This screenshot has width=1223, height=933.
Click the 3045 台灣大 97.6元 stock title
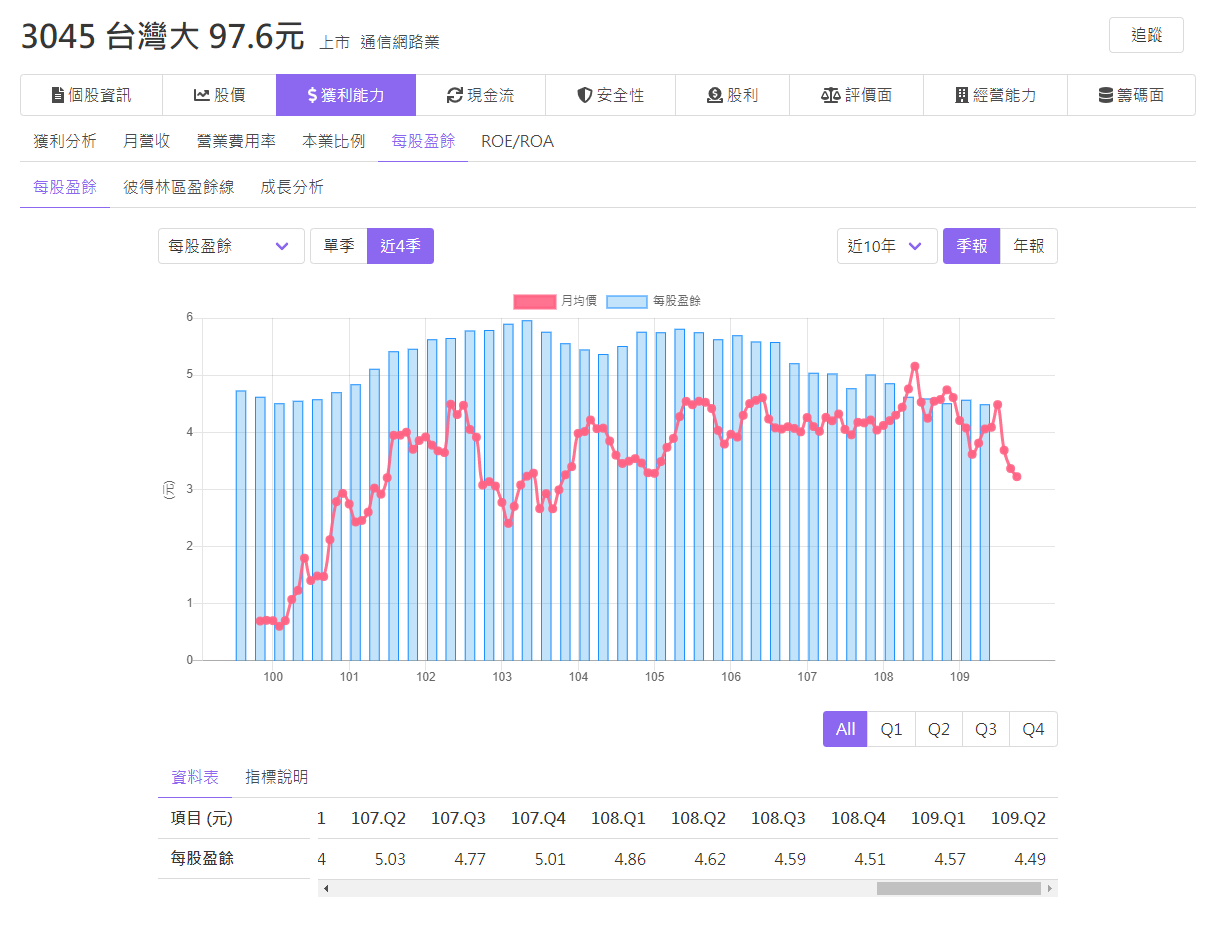coord(162,36)
